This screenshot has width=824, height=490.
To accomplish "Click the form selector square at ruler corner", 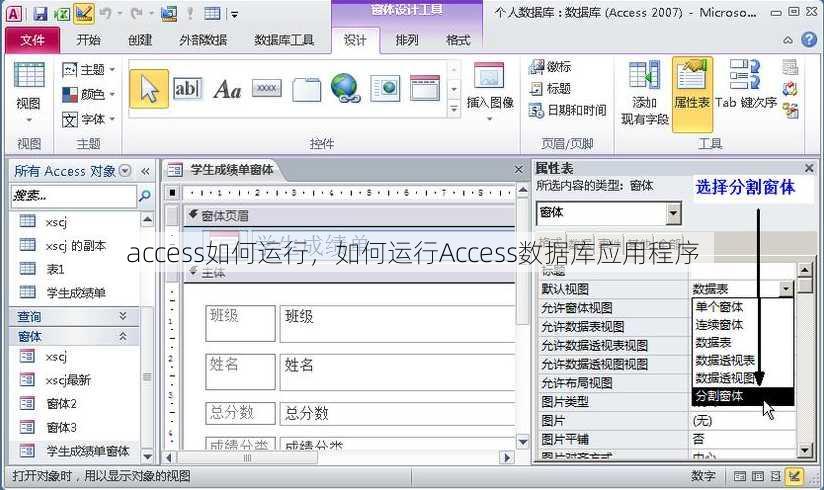I will tap(172, 193).
